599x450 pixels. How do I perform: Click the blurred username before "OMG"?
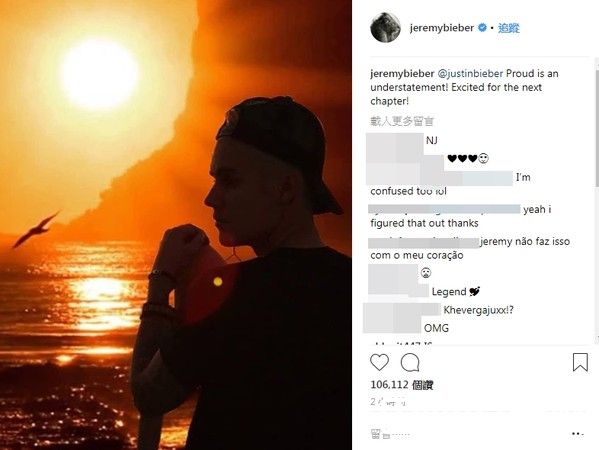pyautogui.click(x=392, y=327)
